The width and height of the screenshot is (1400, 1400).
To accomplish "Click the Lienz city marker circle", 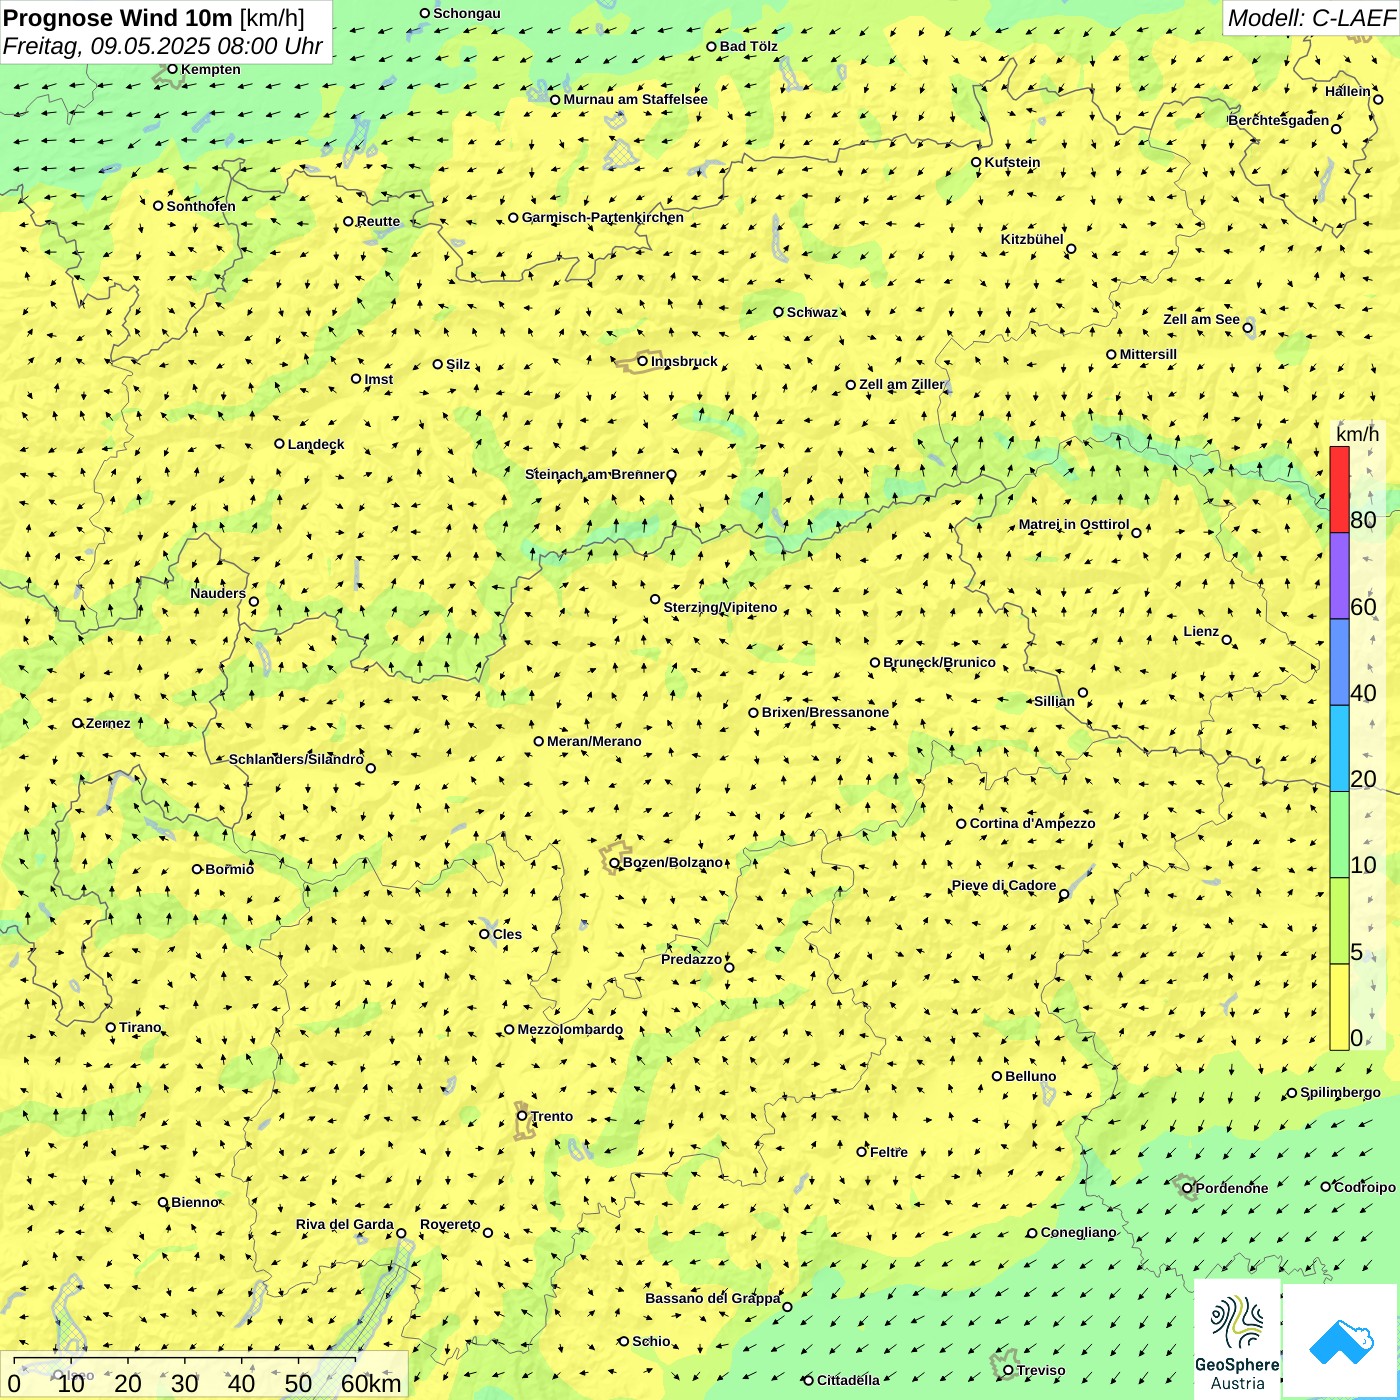I will click(x=1227, y=640).
